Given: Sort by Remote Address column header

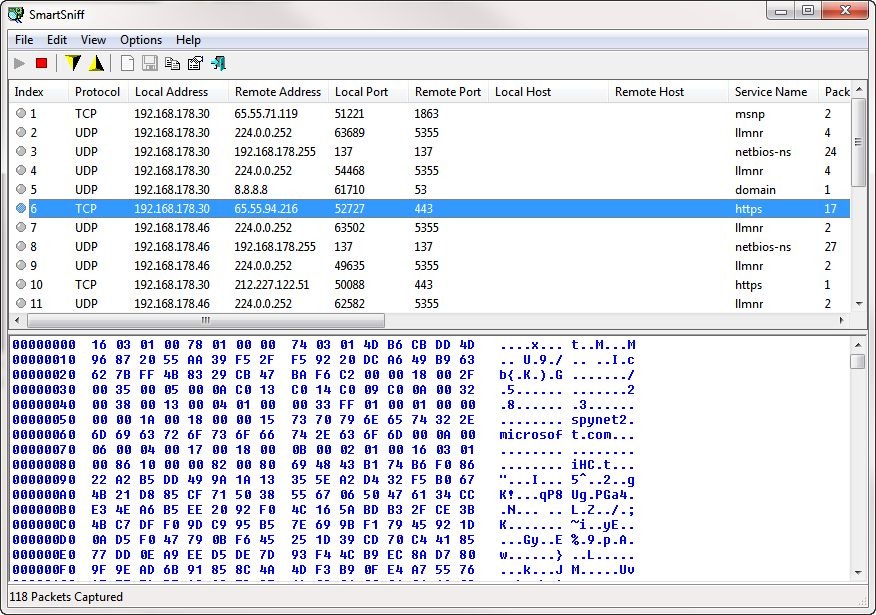Looking at the screenshot, I should (x=277, y=92).
